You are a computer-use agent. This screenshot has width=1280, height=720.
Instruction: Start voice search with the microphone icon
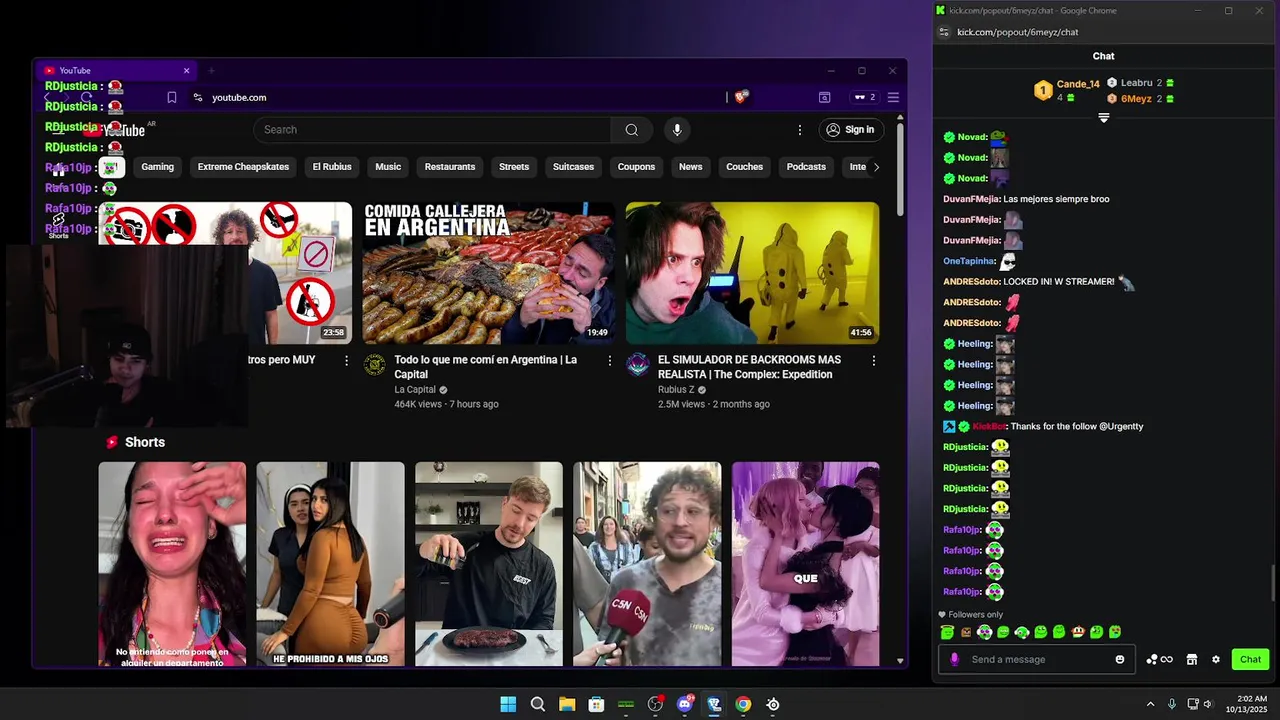[x=677, y=129]
